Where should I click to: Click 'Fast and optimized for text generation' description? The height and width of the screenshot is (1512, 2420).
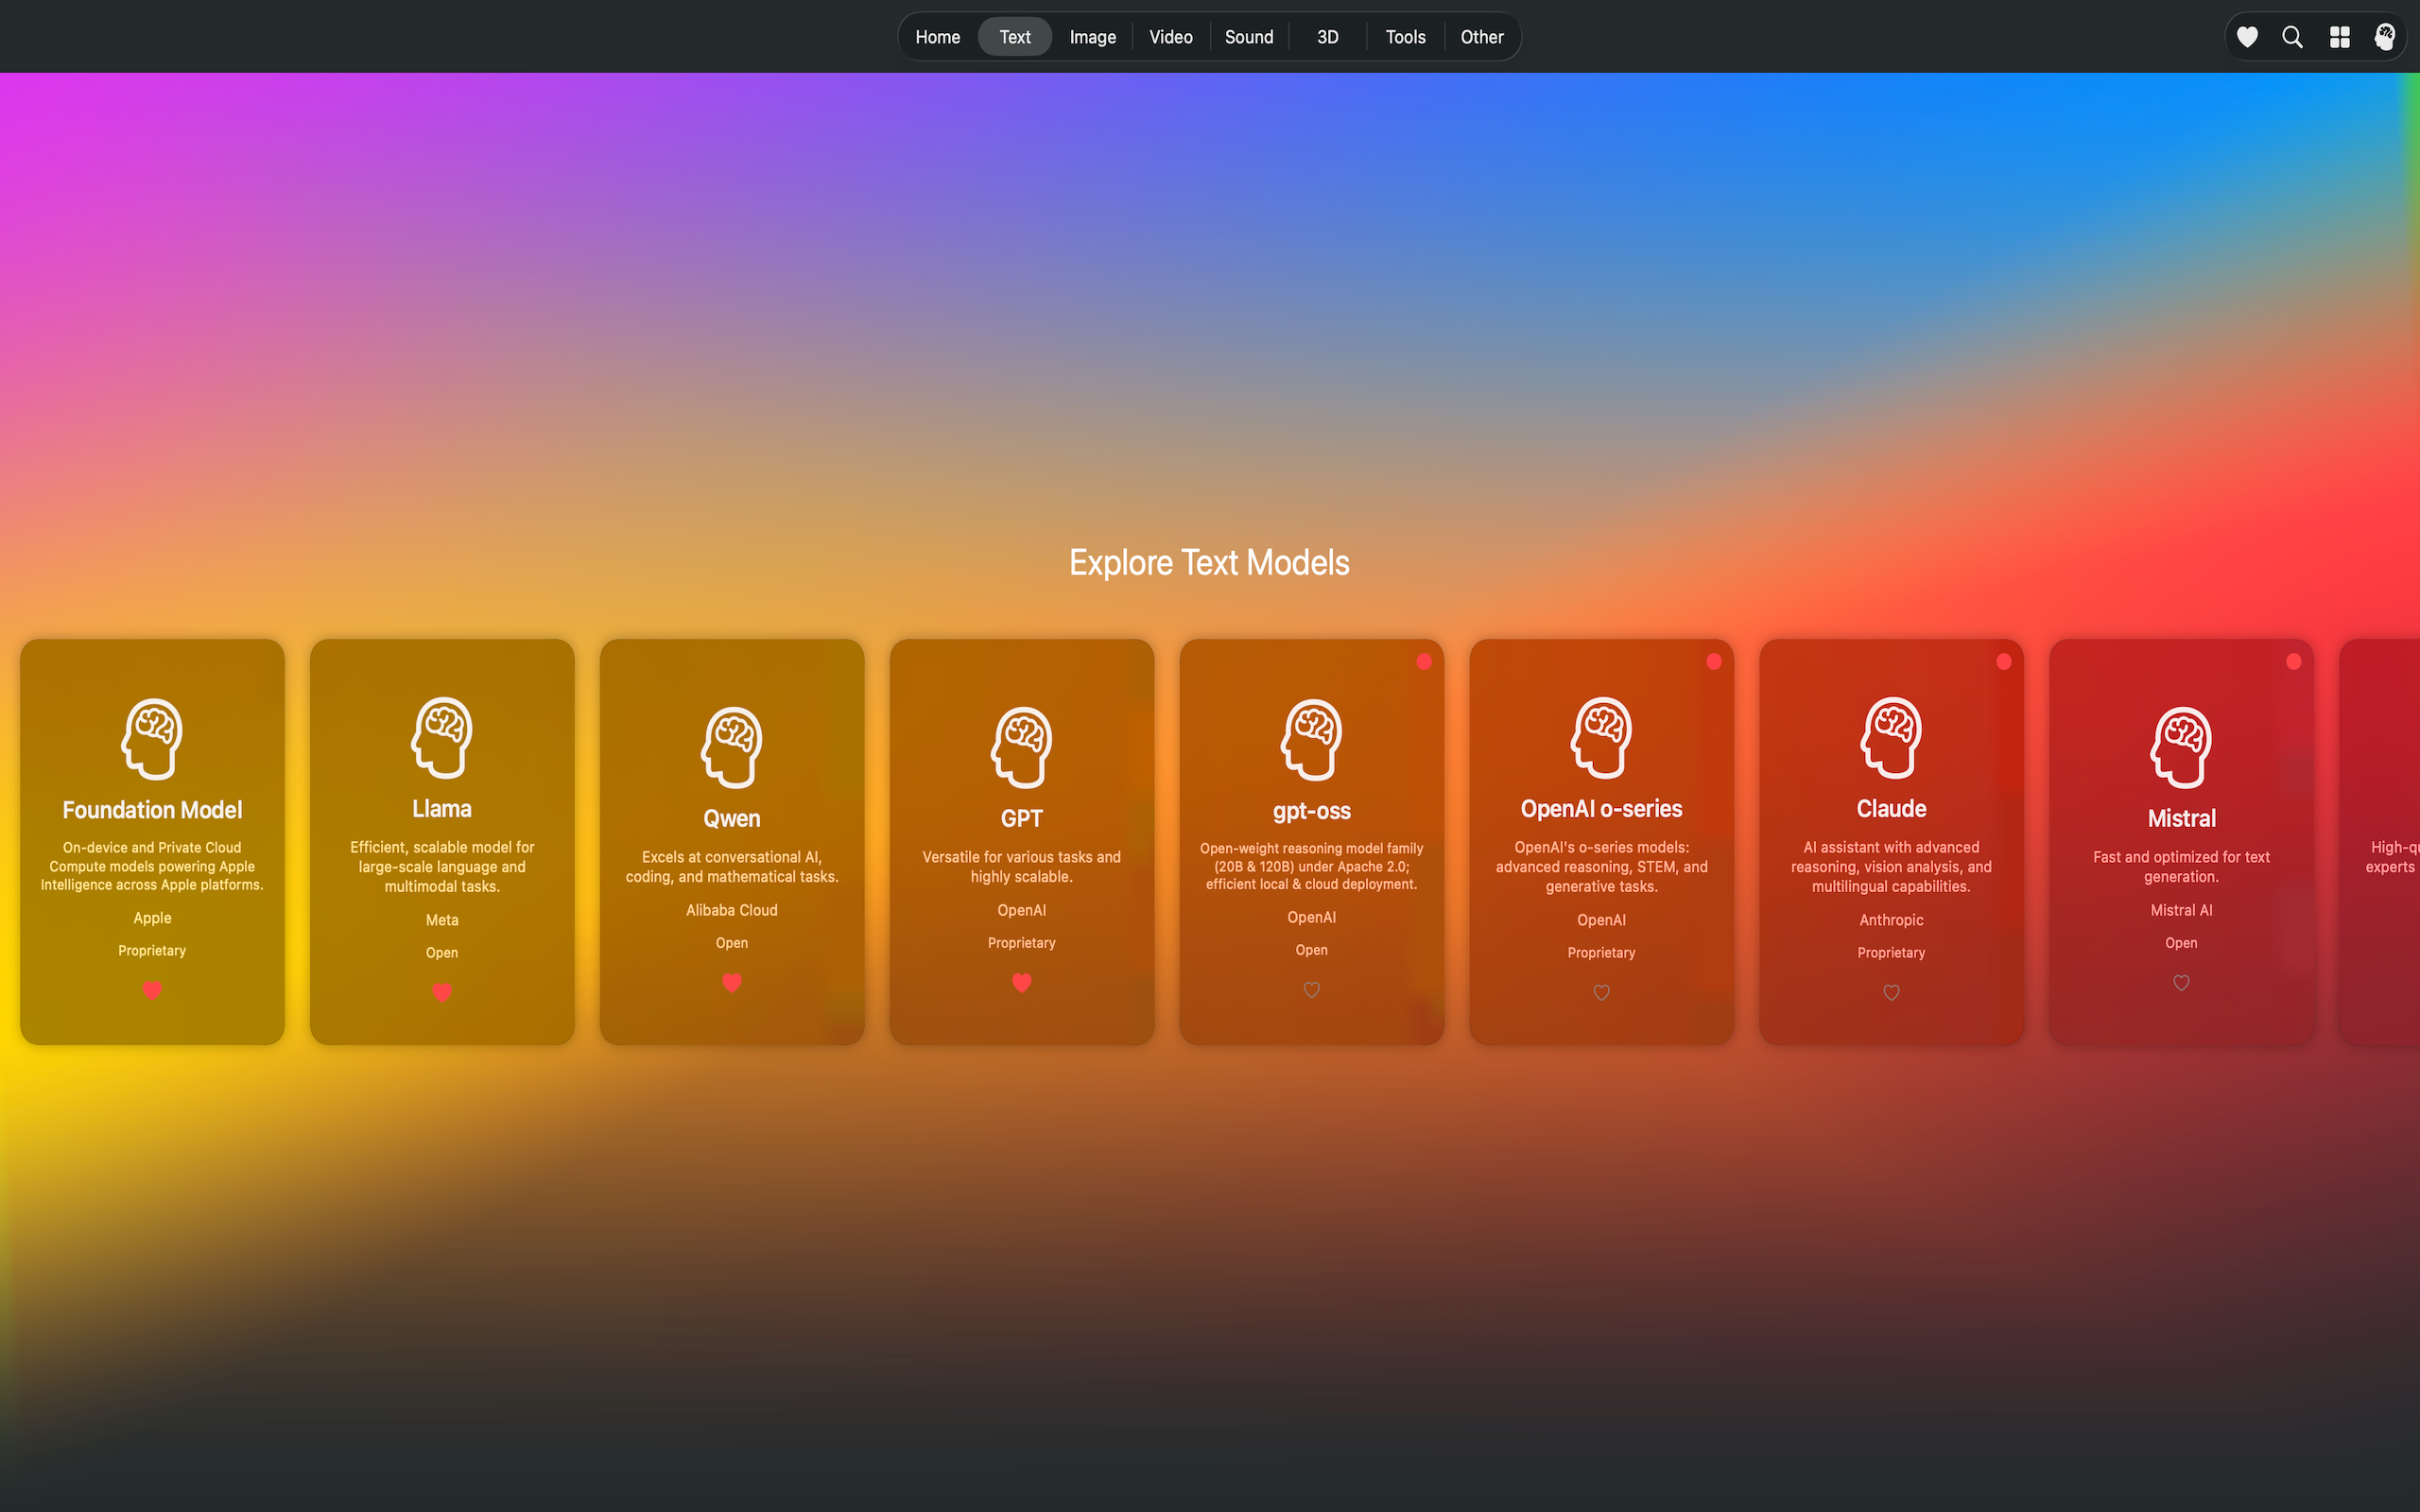coord(2182,867)
